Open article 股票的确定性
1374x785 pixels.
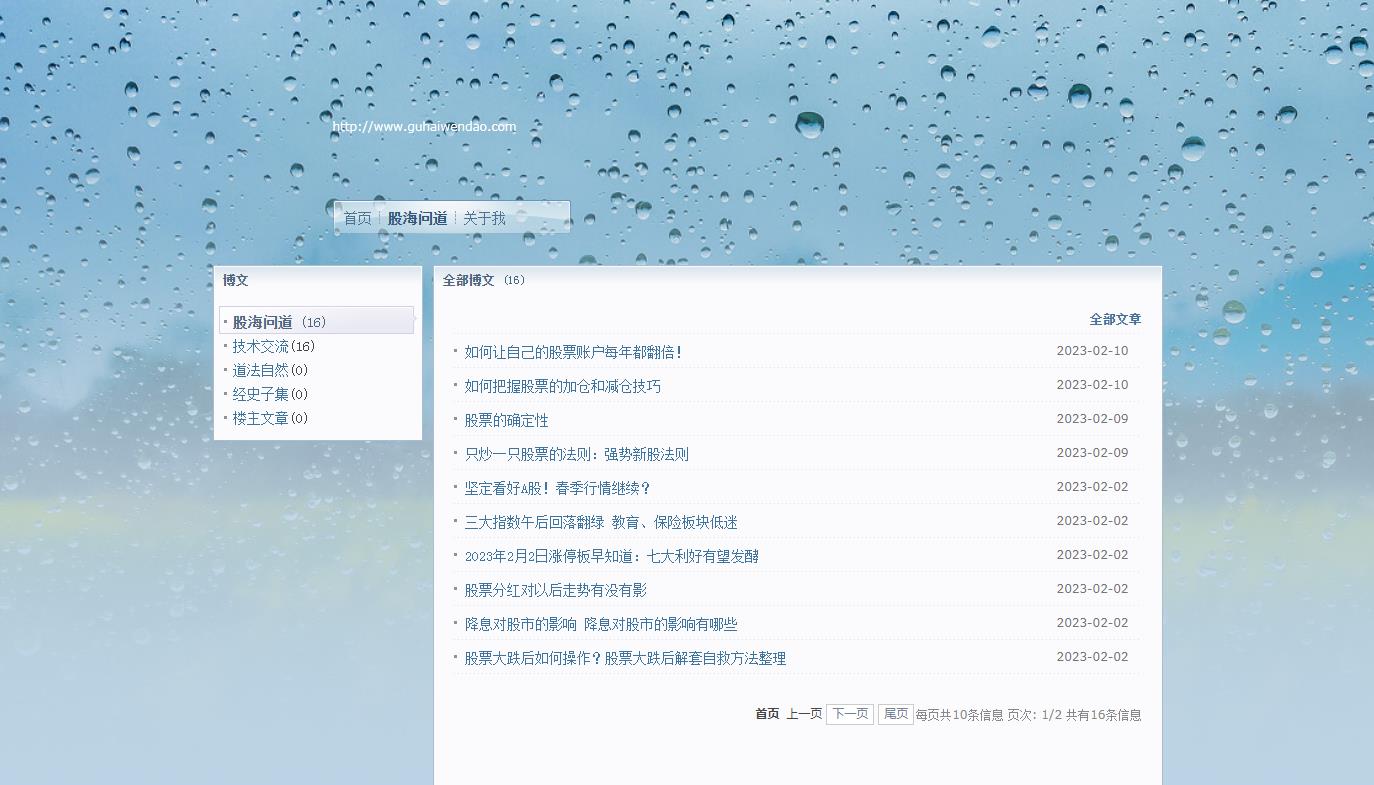[x=506, y=420]
